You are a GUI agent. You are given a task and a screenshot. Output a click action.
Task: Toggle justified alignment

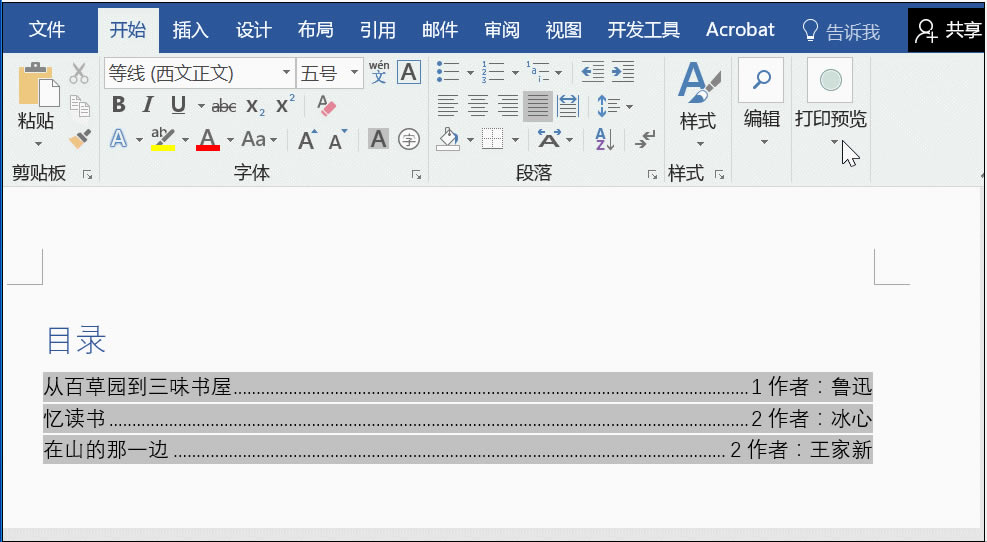pos(538,106)
